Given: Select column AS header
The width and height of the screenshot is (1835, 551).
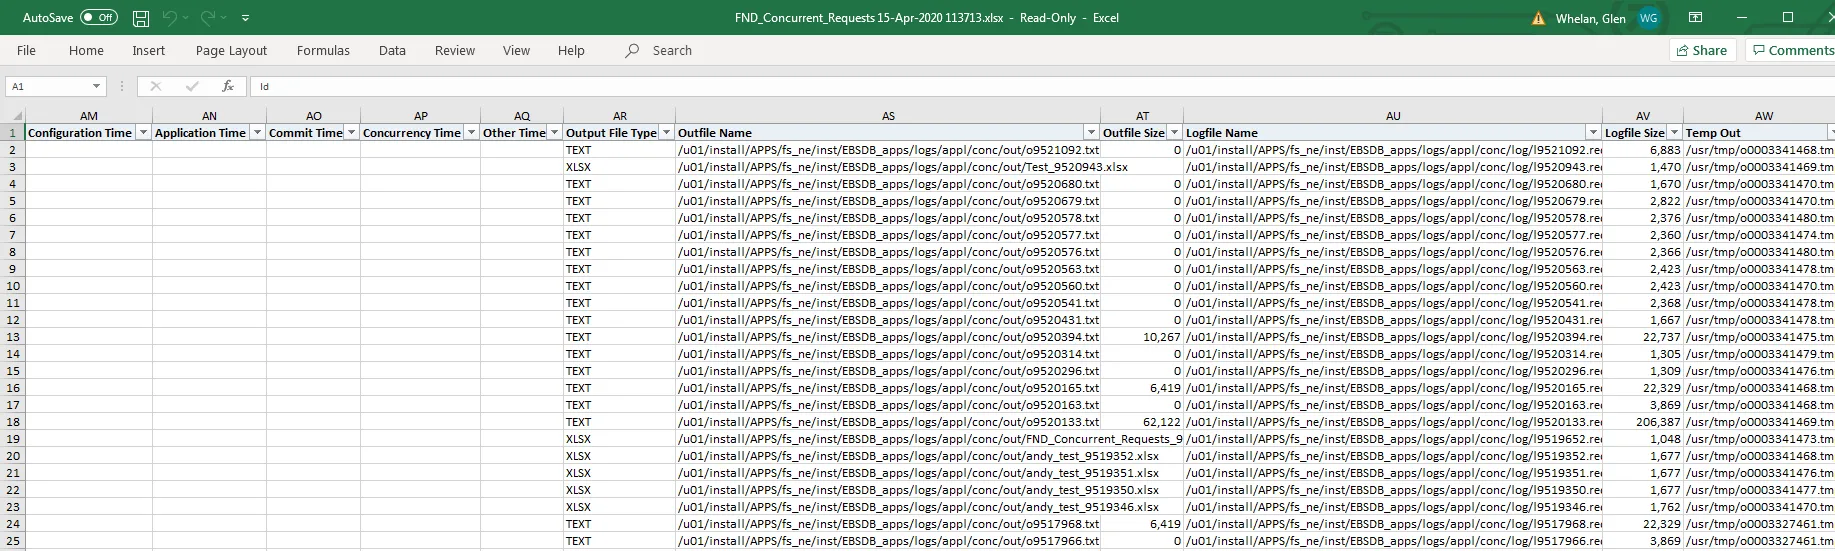Looking at the screenshot, I should pyautogui.click(x=888, y=116).
